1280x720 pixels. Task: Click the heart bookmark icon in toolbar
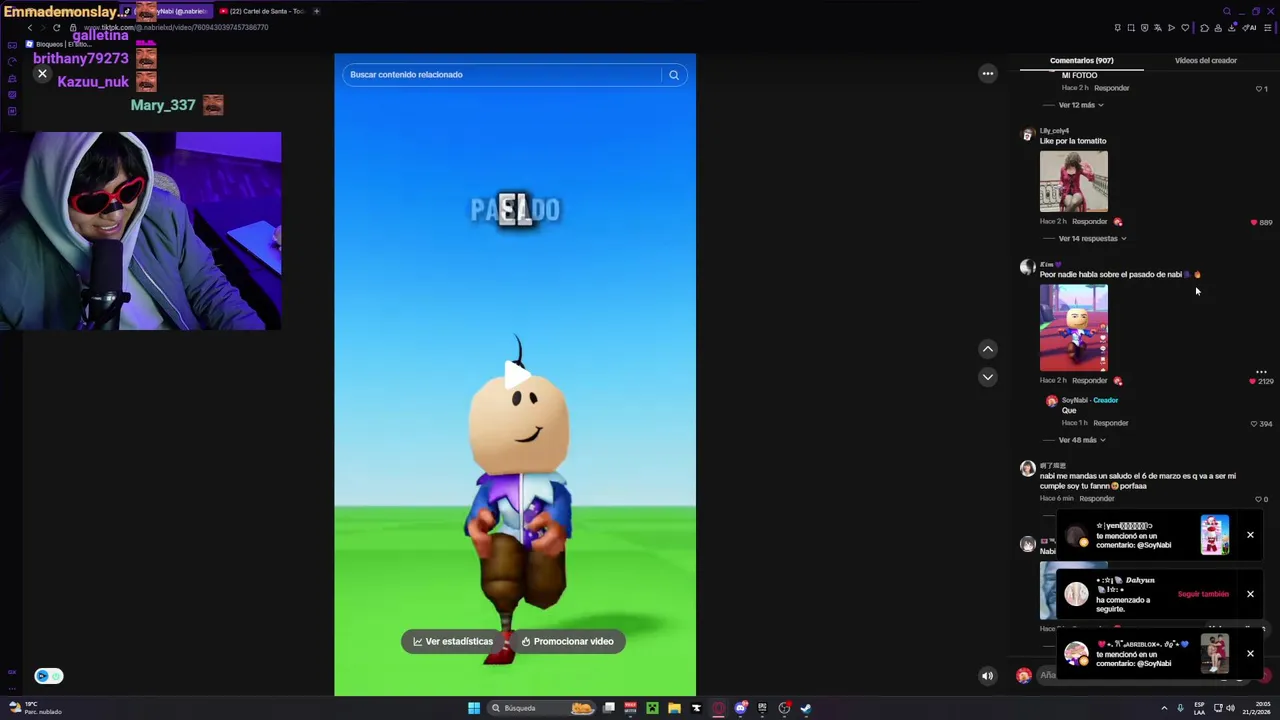point(1185,28)
